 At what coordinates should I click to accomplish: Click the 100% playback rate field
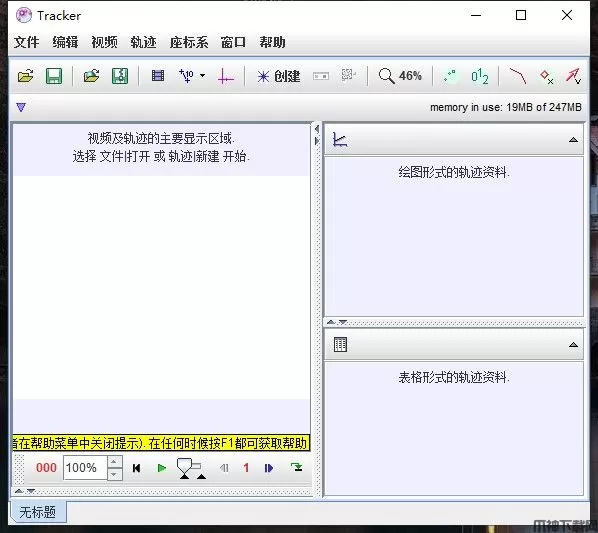point(85,468)
